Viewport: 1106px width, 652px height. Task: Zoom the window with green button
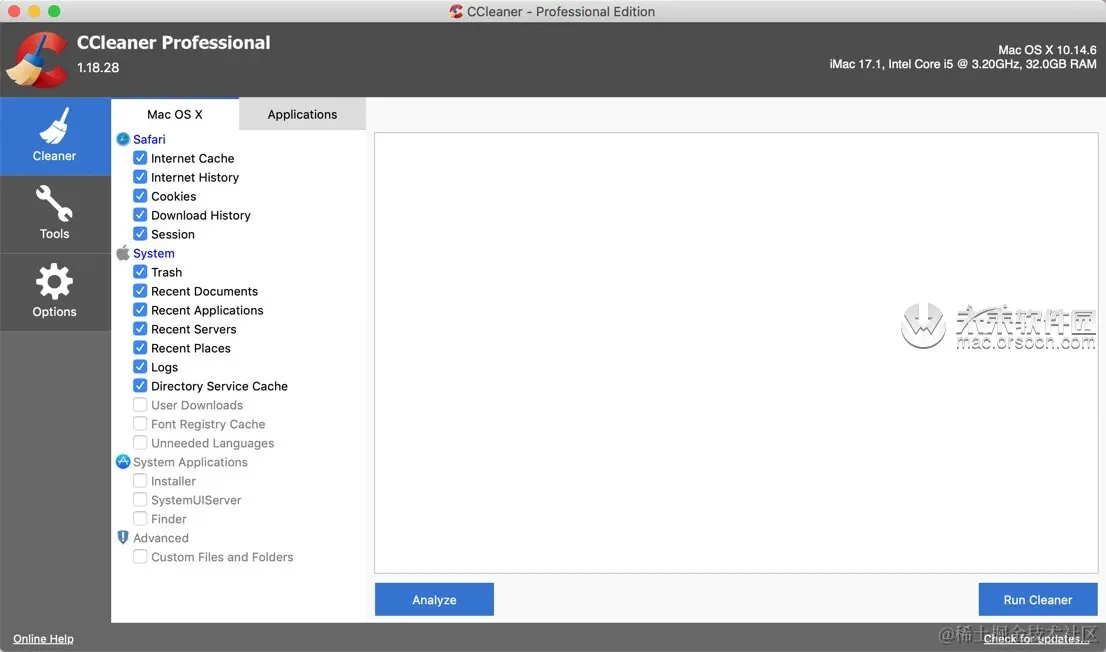click(x=54, y=11)
